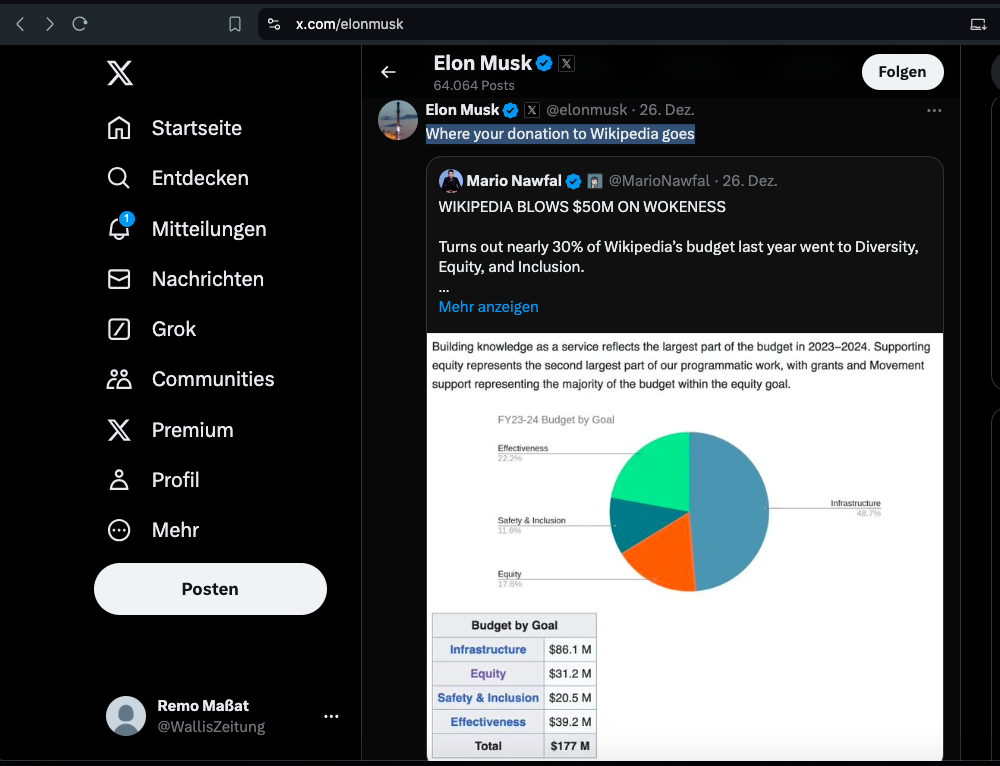This screenshot has width=1000, height=766.
Task: Click the 'Effectiveness' link in budget table
Action: [488, 722]
